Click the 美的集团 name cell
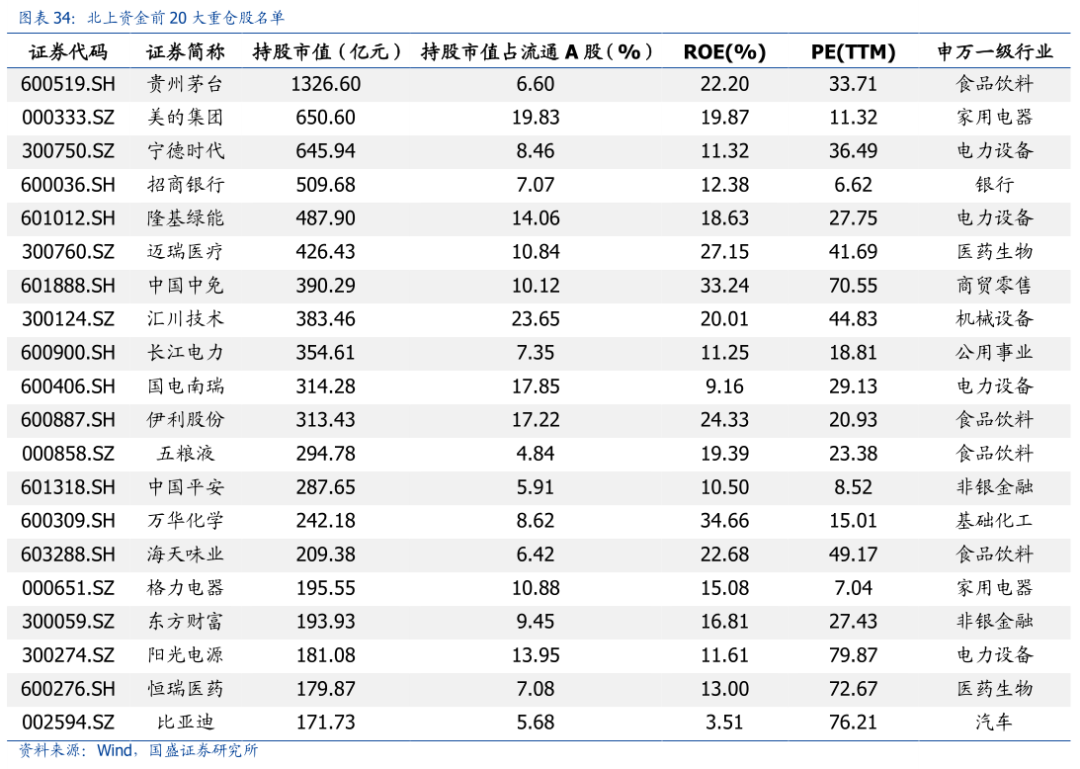The image size is (1080, 769). coord(185,117)
